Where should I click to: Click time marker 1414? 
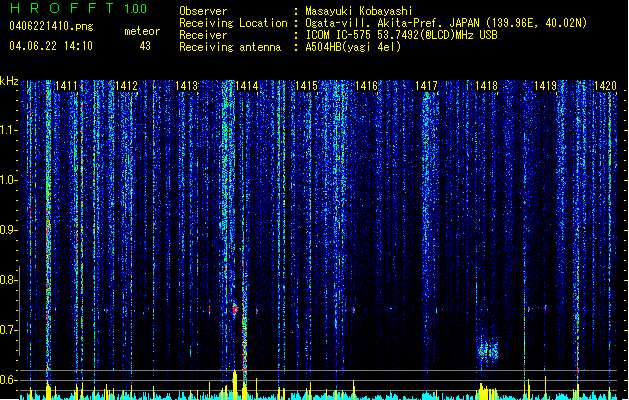pyautogui.click(x=246, y=86)
